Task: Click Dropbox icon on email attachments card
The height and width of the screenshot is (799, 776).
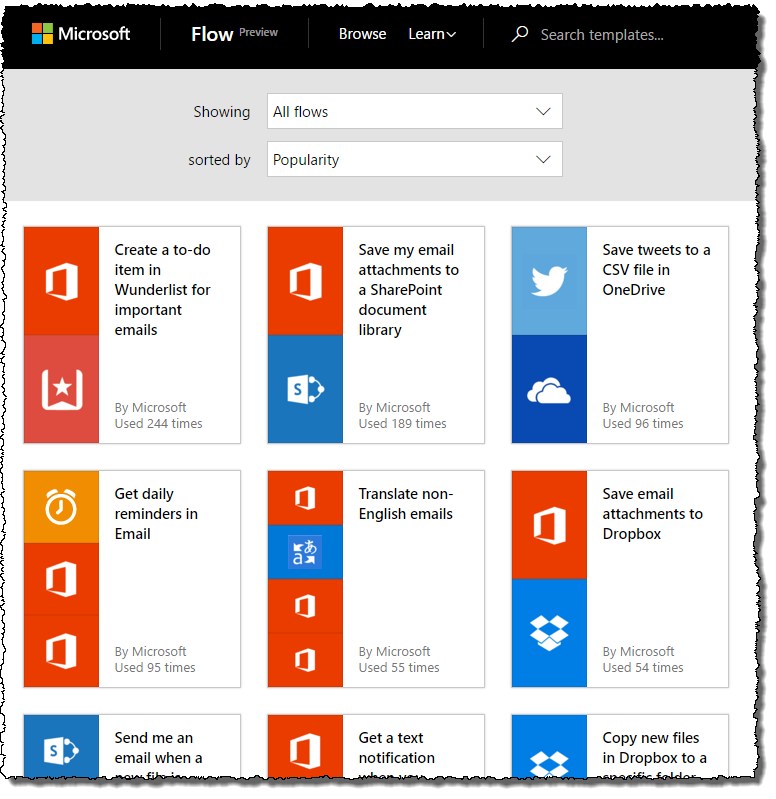Action: tap(549, 633)
